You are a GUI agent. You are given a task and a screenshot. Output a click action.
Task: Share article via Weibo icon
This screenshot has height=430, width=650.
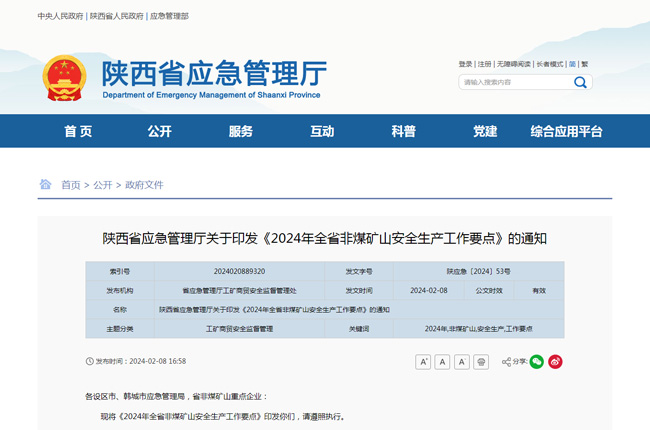tap(556, 361)
